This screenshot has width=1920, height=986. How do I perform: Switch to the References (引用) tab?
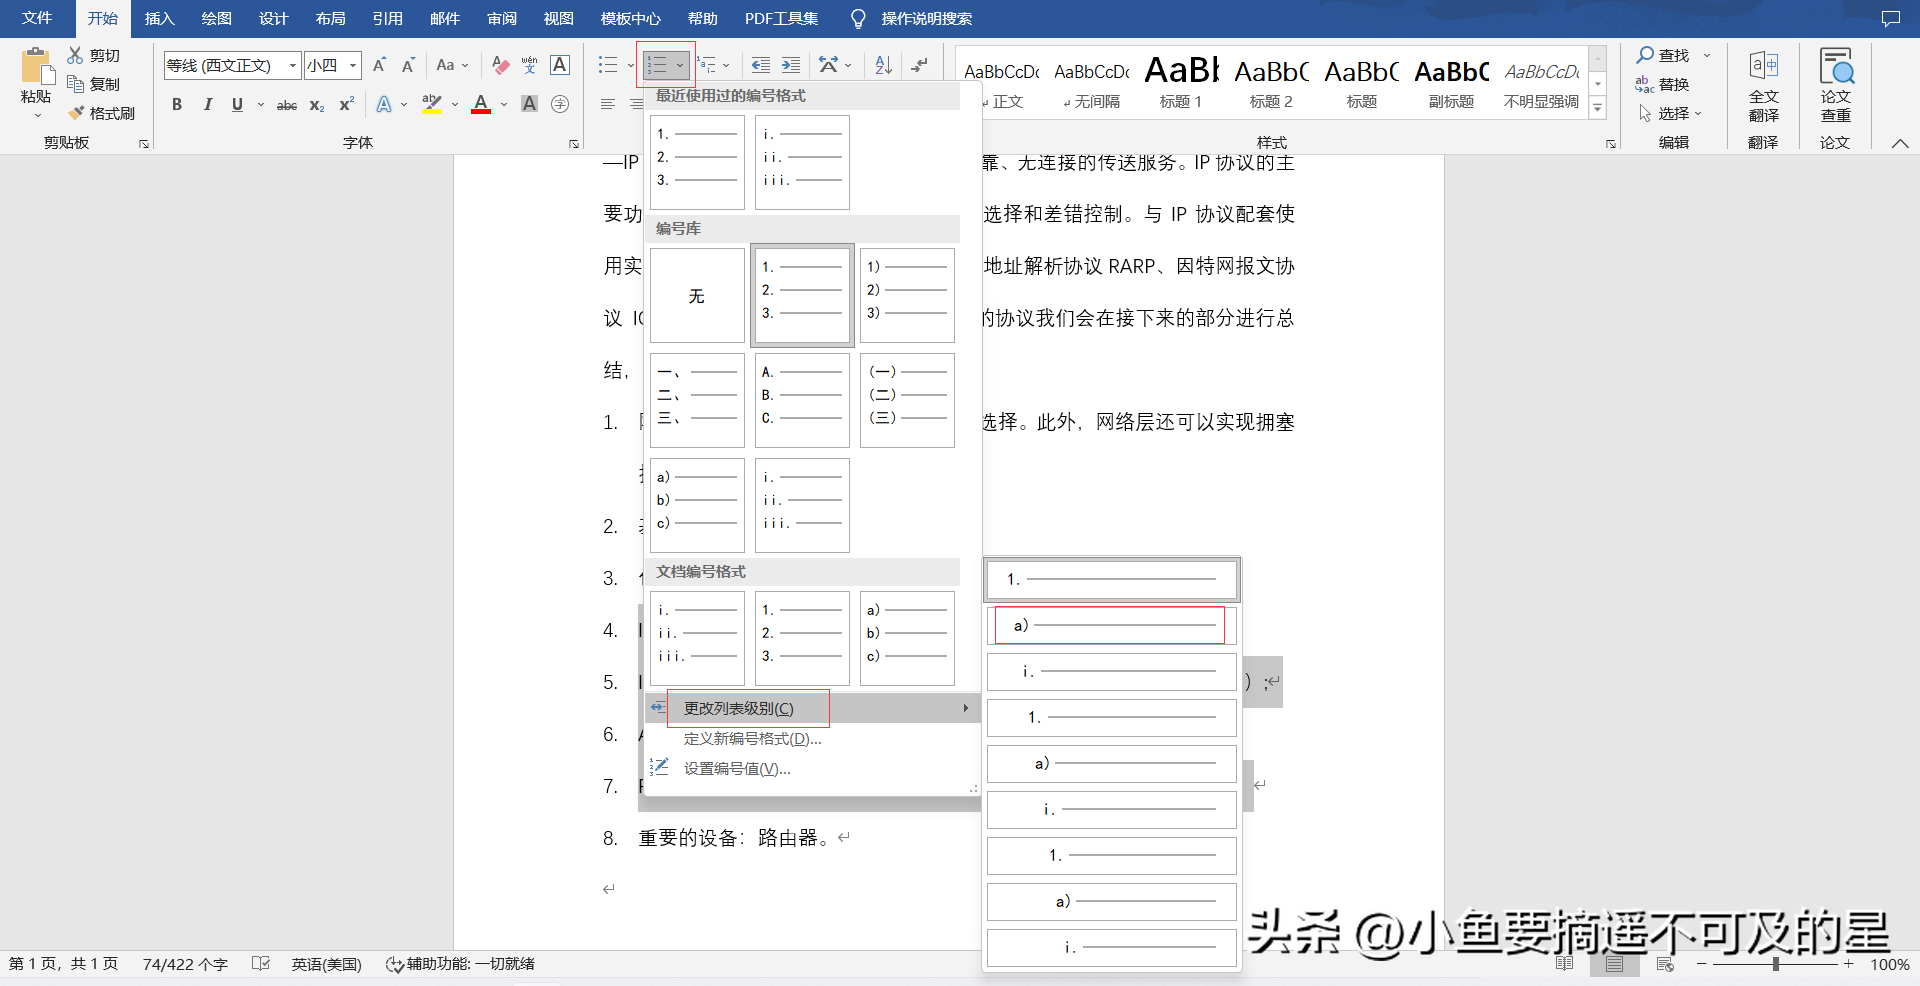click(x=387, y=18)
